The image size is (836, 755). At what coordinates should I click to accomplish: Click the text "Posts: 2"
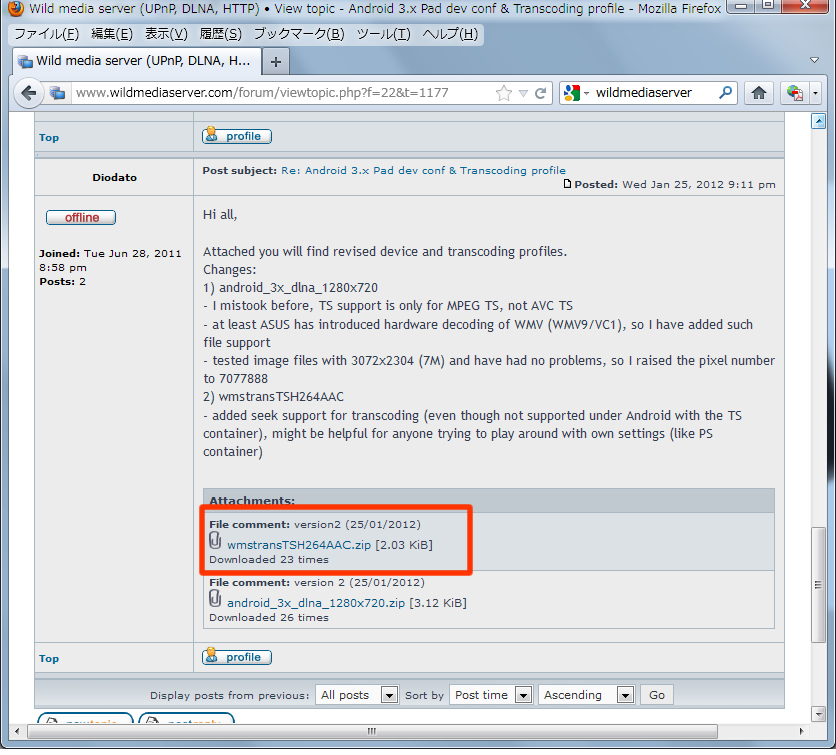[x=62, y=282]
